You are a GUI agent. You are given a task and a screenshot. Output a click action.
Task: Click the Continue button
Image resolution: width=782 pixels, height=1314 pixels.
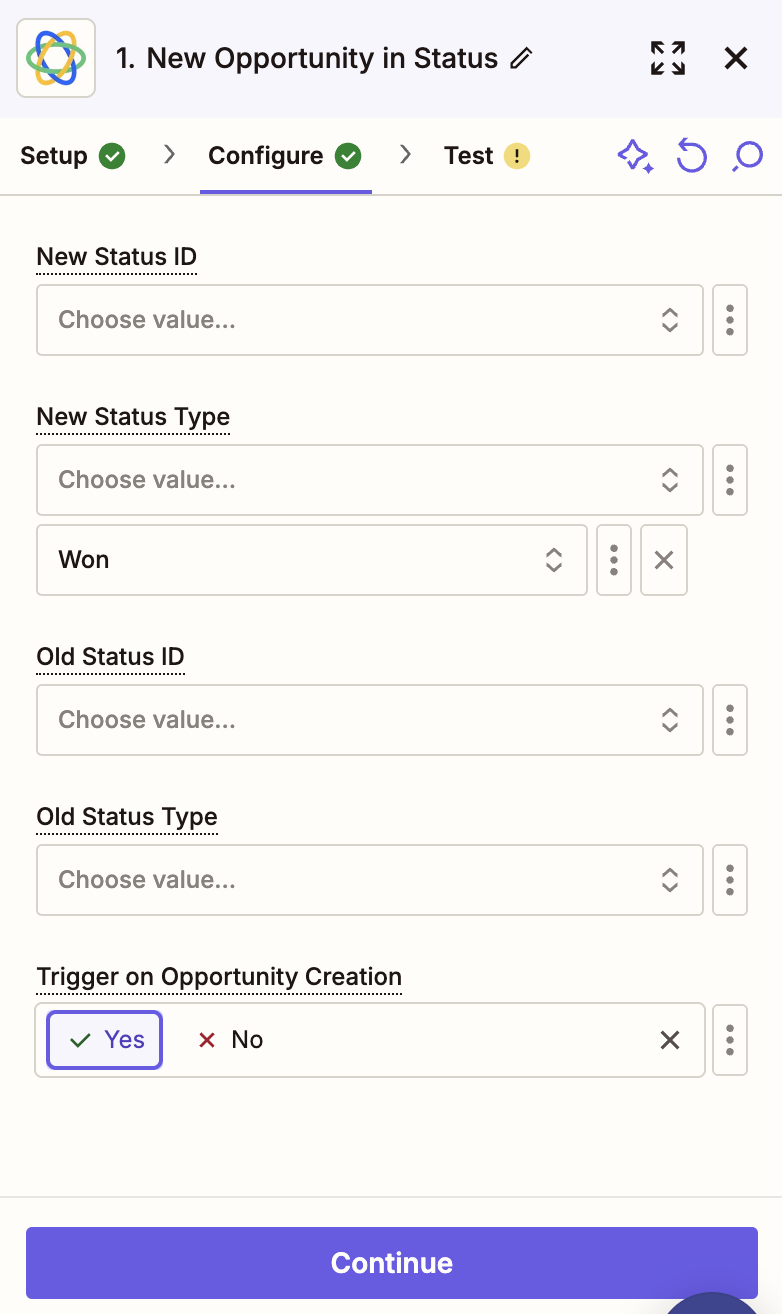coord(392,1263)
